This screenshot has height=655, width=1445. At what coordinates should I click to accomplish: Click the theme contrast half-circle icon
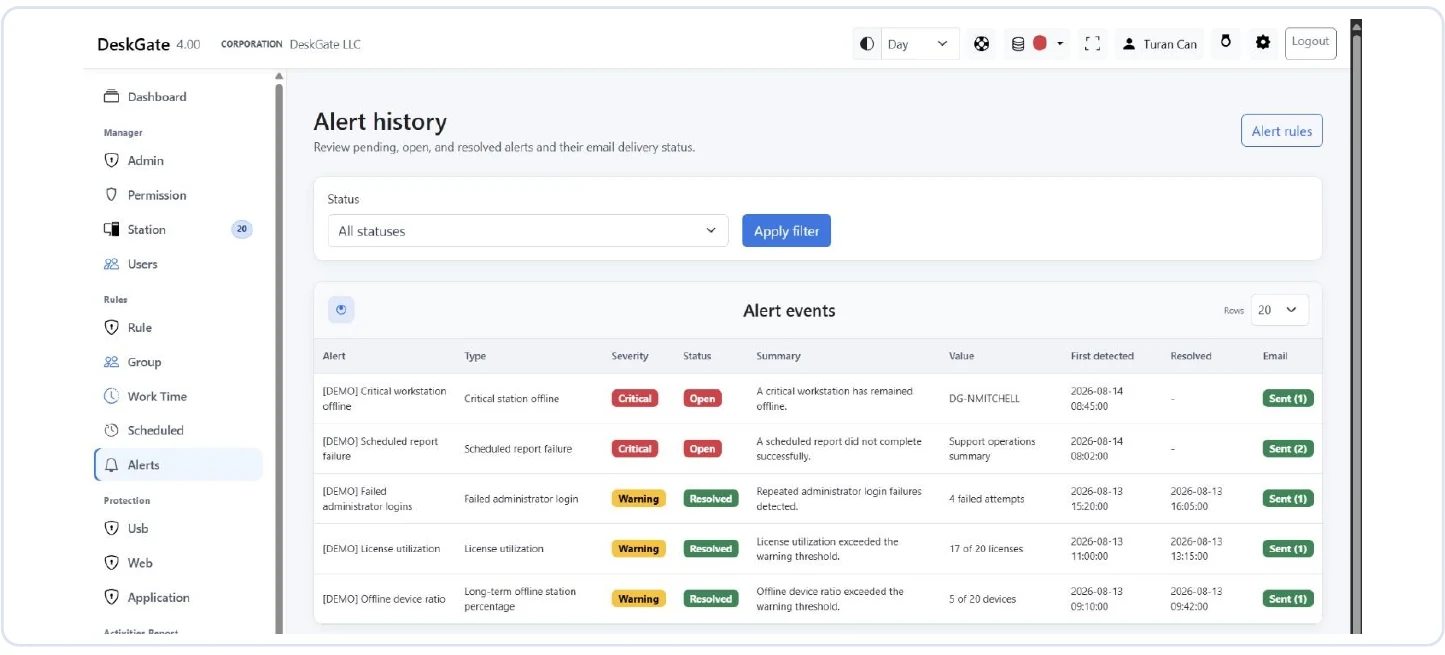tap(867, 44)
